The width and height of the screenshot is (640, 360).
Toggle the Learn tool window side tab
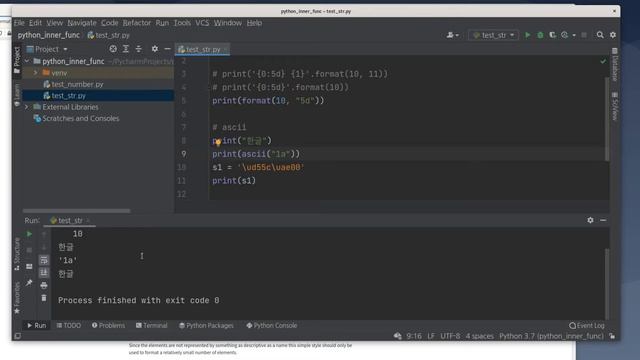[17, 95]
